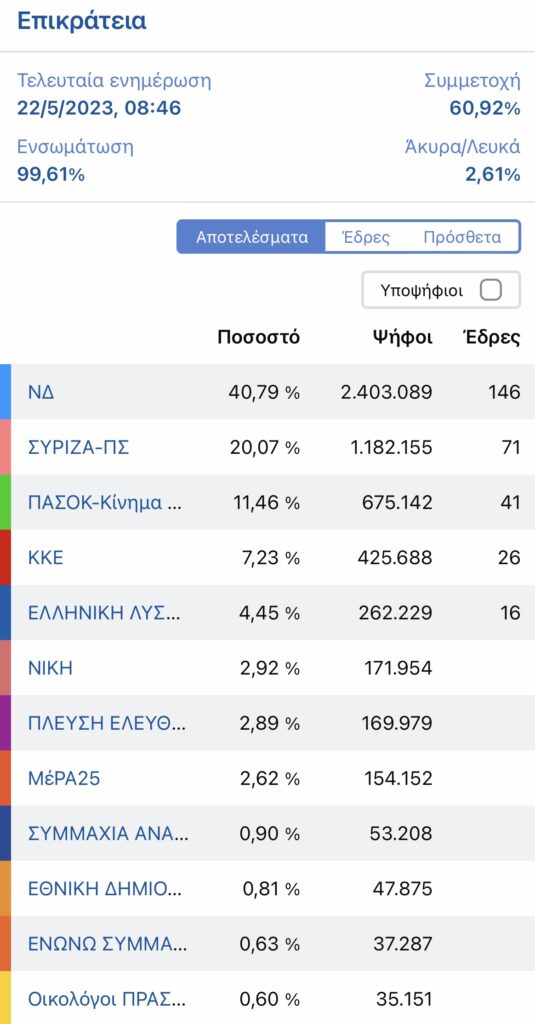
Task: Select the Αποτελέσματα tab
Action: click(x=252, y=236)
